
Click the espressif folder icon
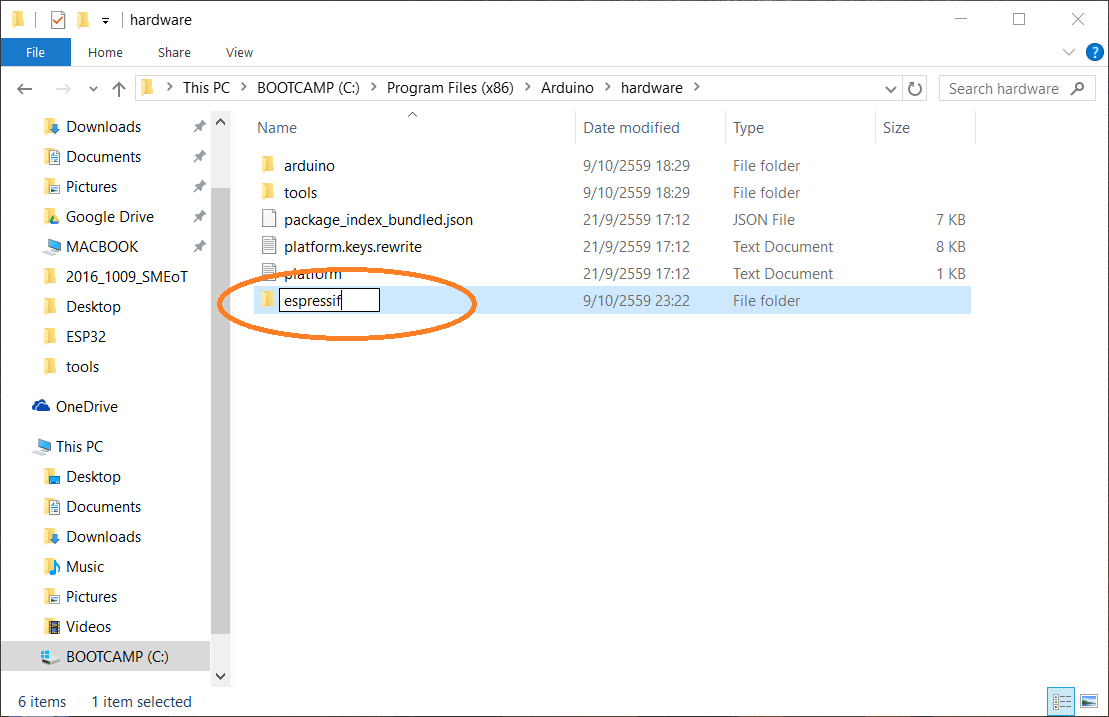tap(267, 300)
